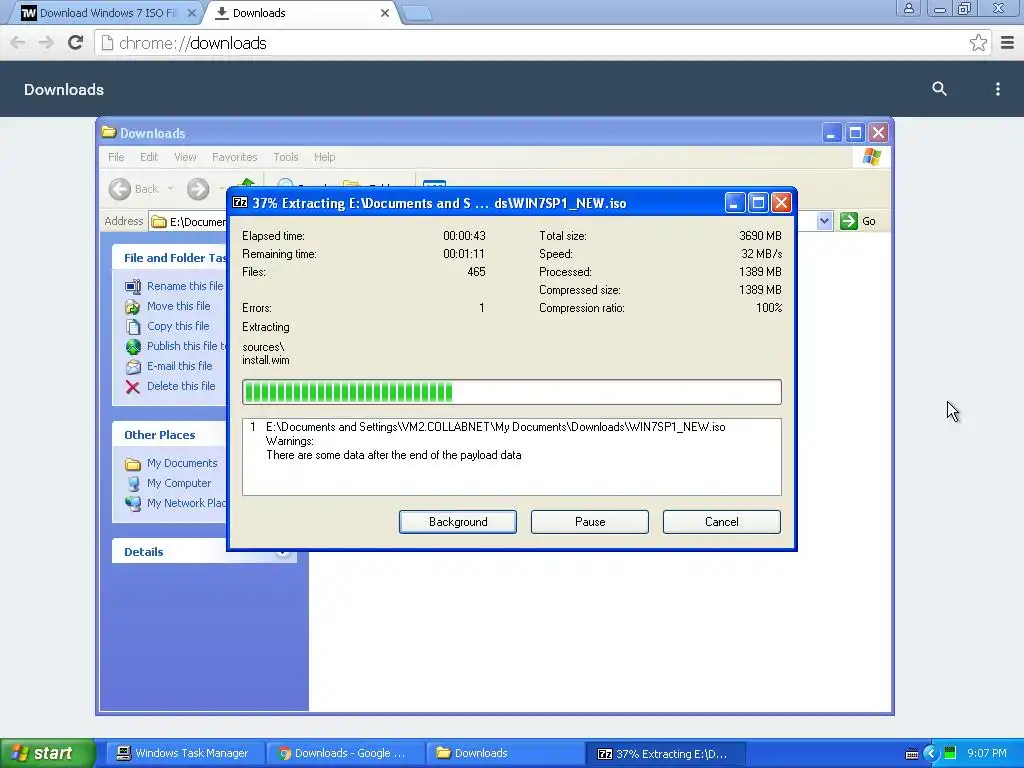Screen dimensions: 1024x768
Task: Click Publish this file to Web
Action: [x=186, y=345]
